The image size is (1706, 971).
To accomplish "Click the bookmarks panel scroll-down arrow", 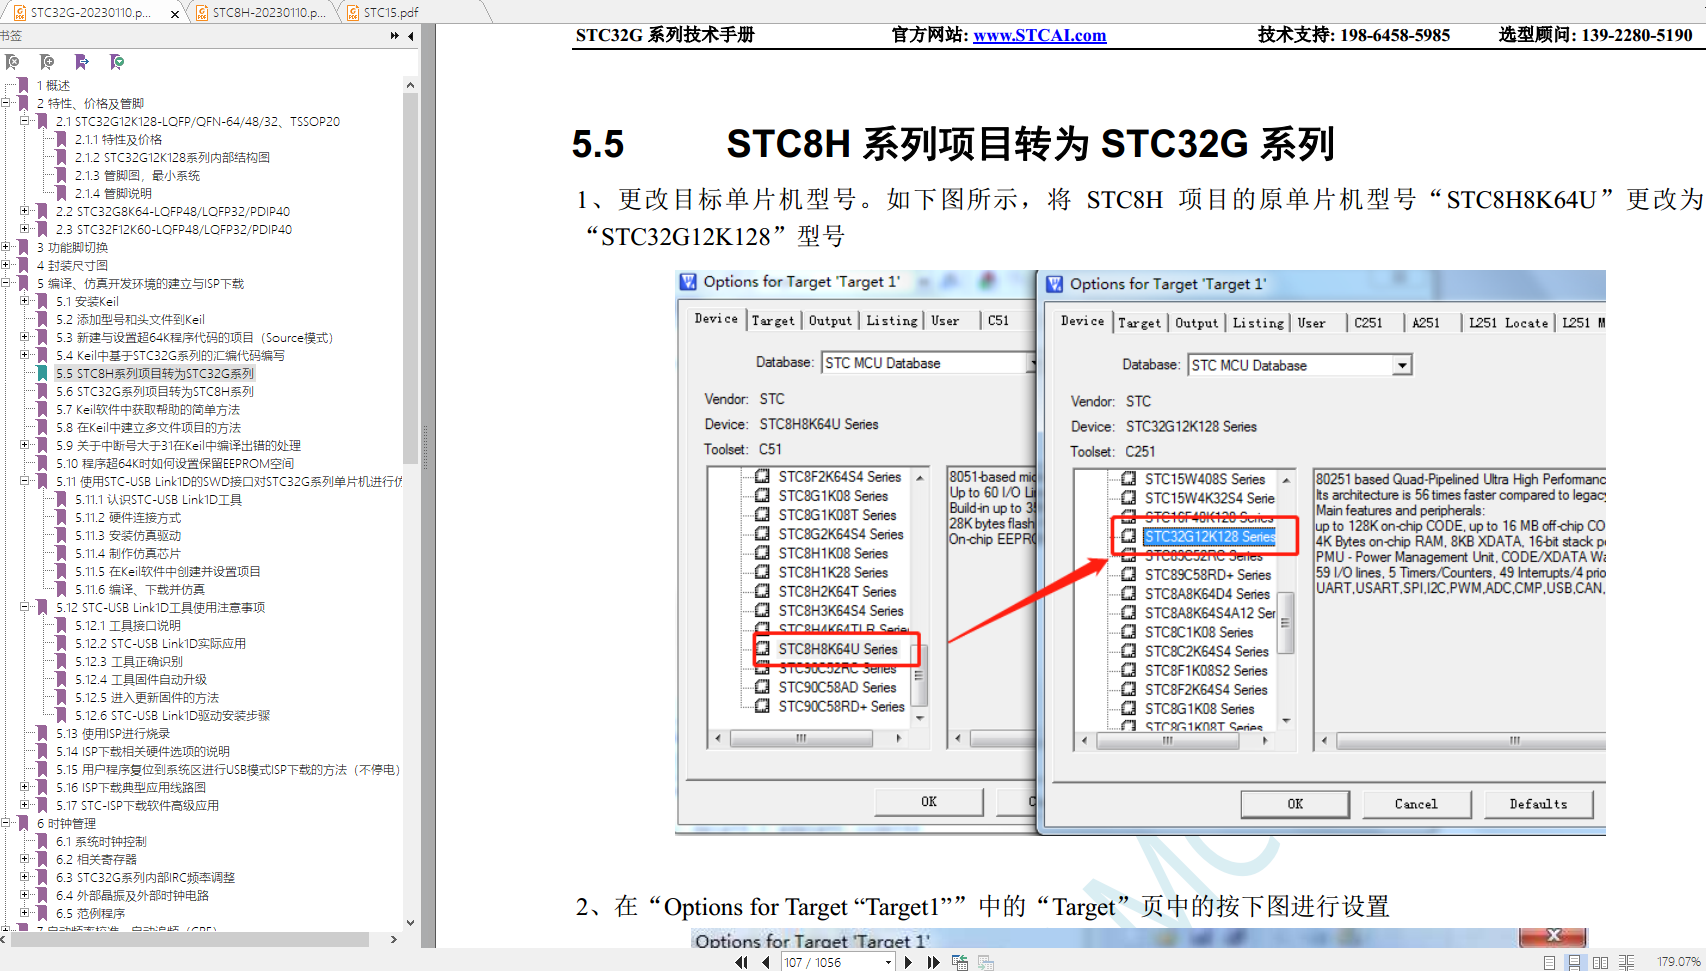I will click(410, 923).
